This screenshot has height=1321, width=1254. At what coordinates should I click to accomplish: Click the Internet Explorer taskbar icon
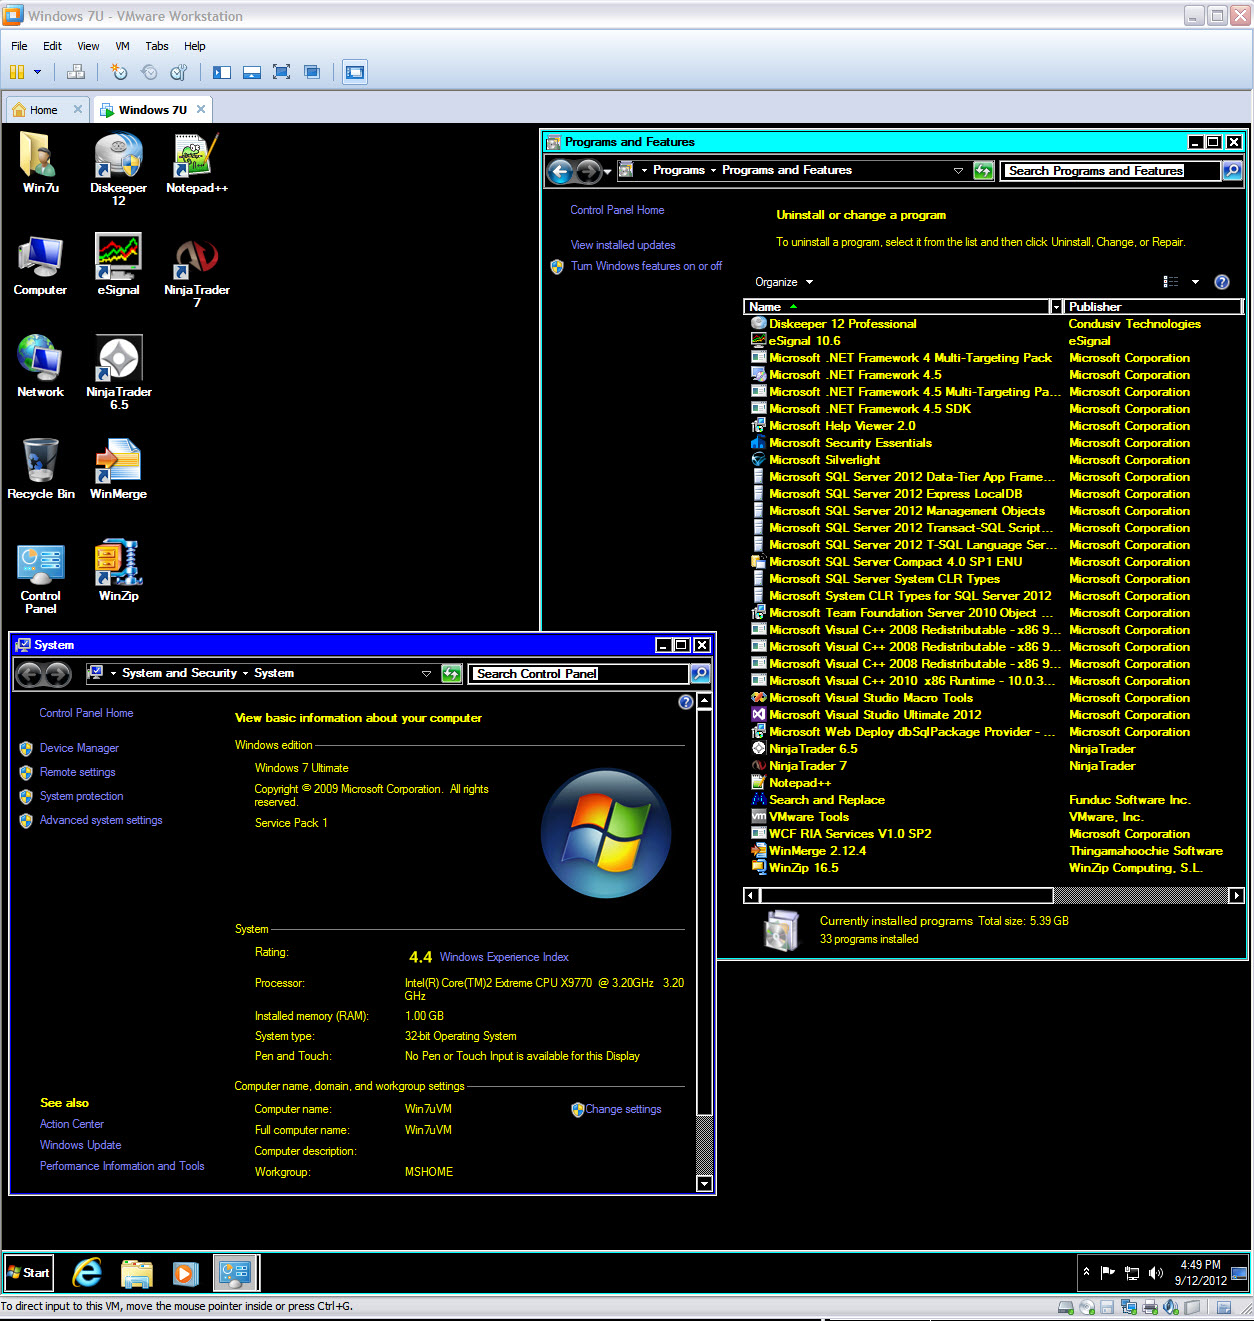coord(88,1273)
